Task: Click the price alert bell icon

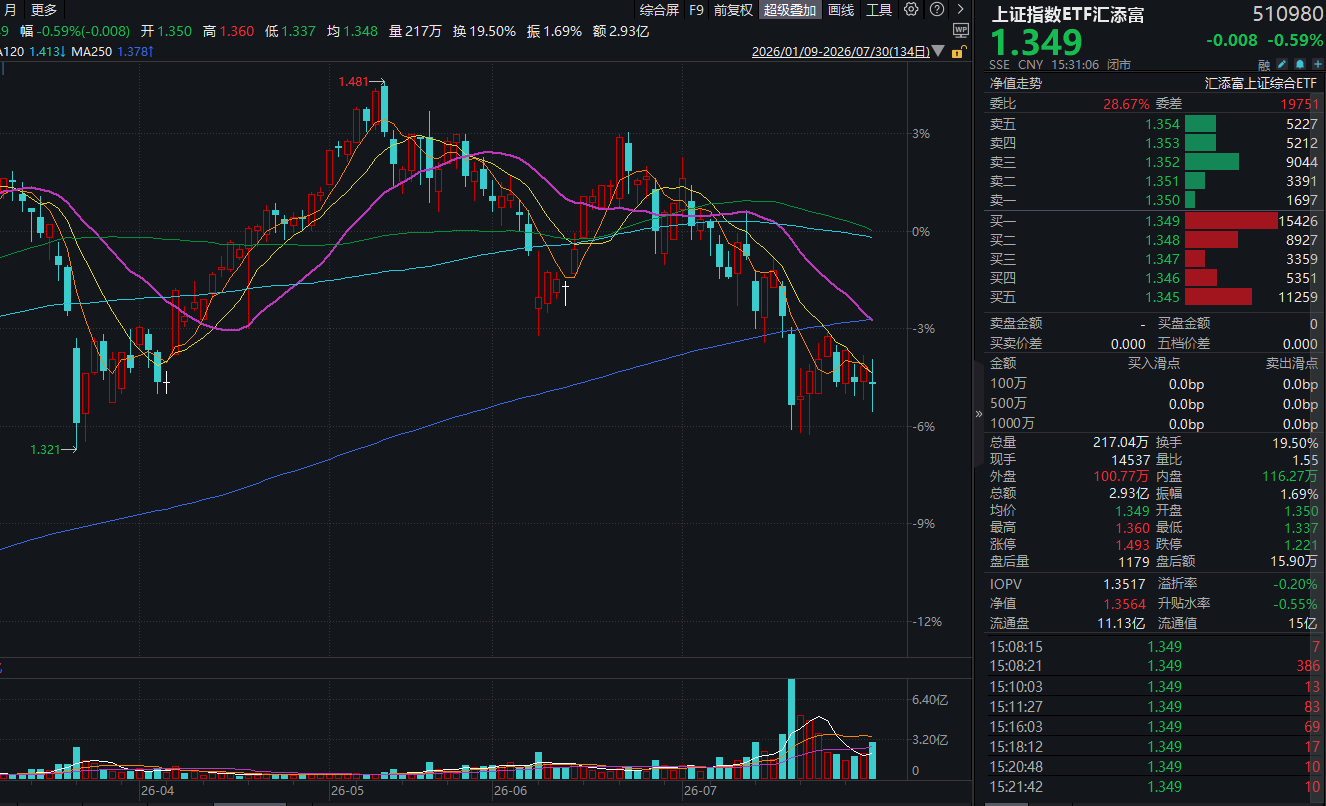Action: (1300, 64)
